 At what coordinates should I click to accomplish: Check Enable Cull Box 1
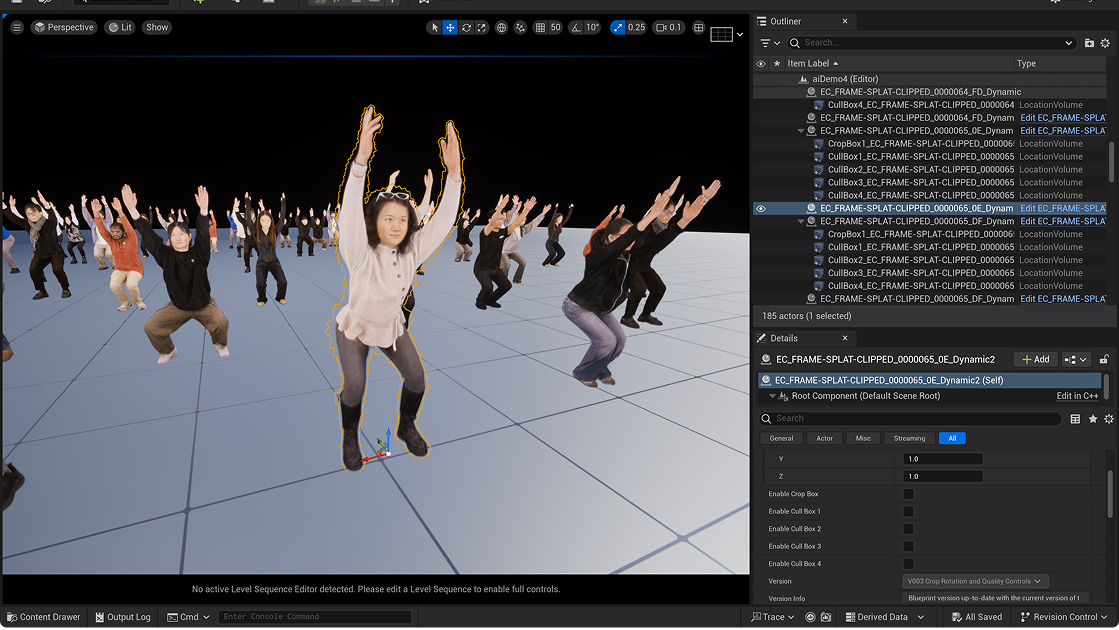[x=908, y=511]
